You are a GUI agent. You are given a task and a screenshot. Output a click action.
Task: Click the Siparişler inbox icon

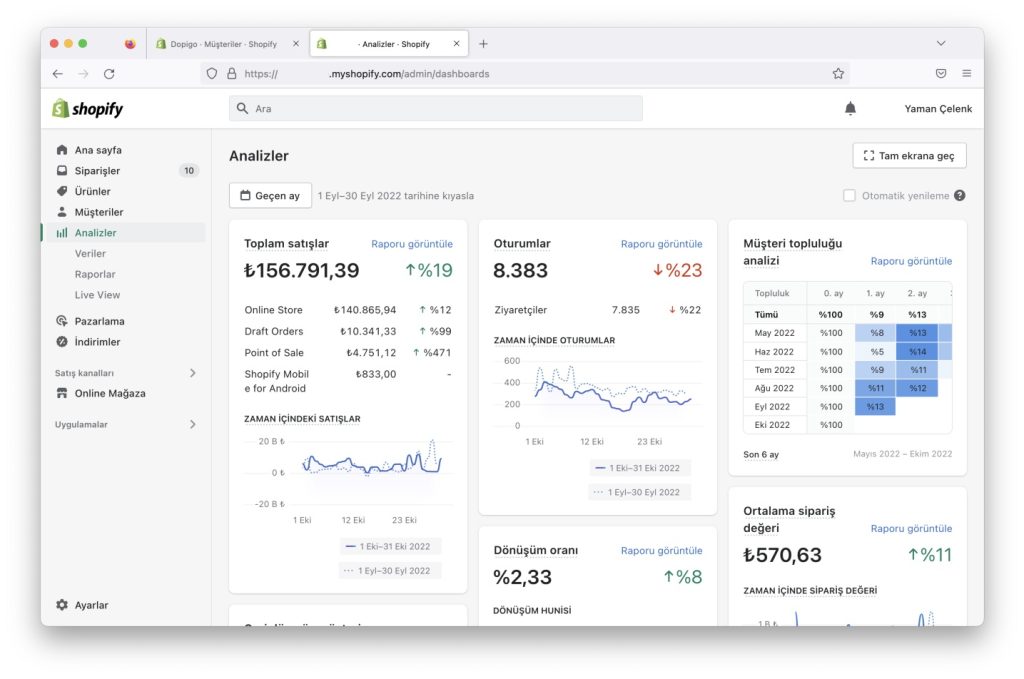(x=62, y=170)
